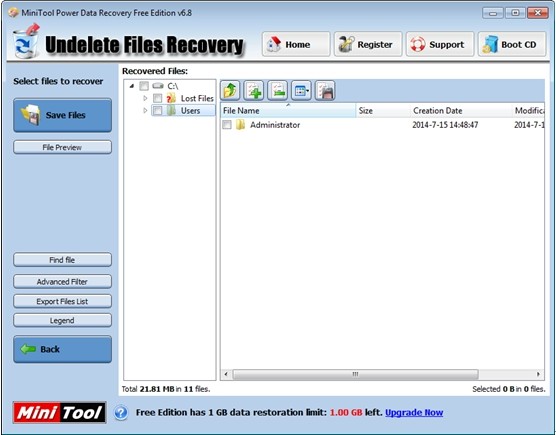Click the Lost Files folder icon
The width and height of the screenshot is (556, 435).
(171, 98)
